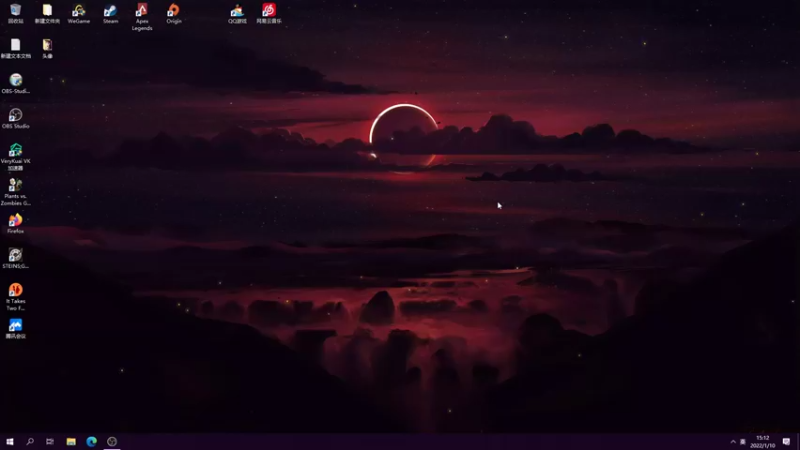The image size is (800, 450).
Task: Select the WeGame desktop shortcut
Action: coord(79,14)
